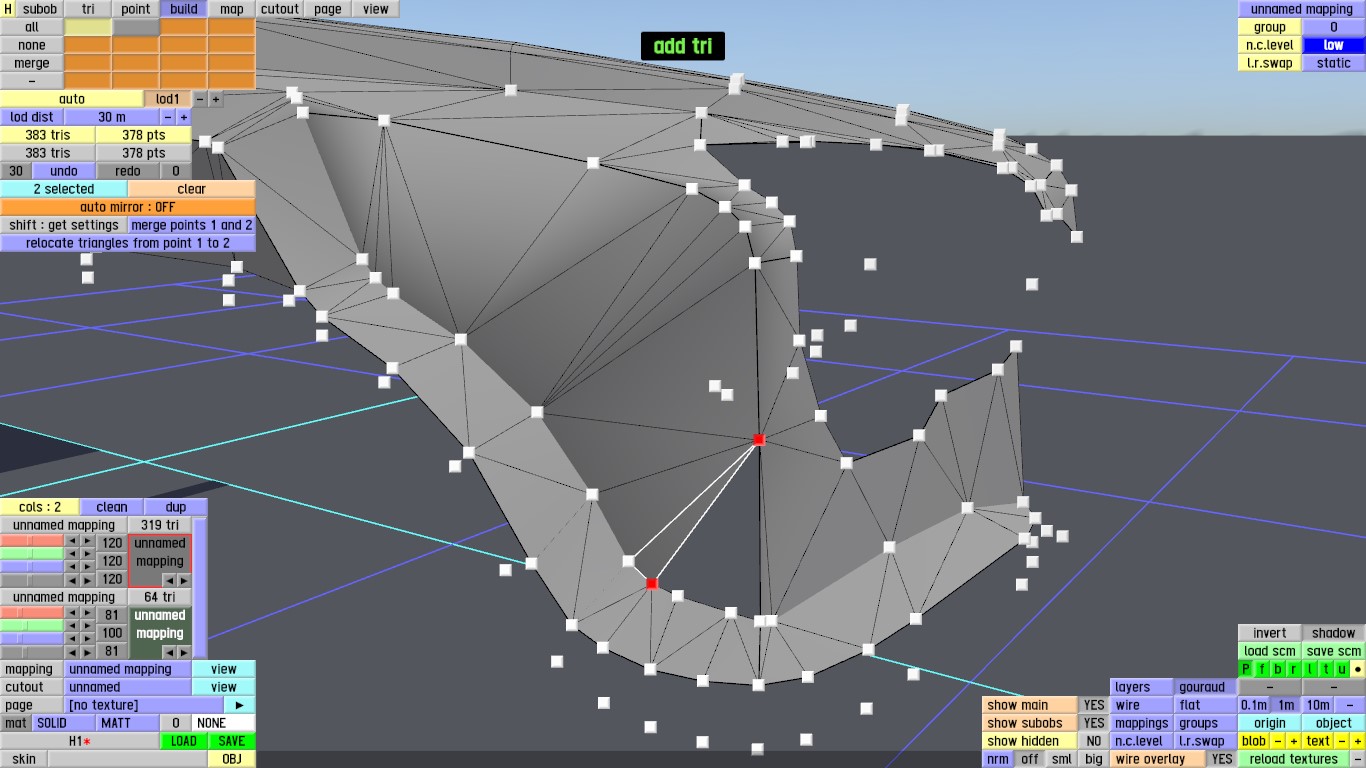Decrease lod dist with the minus button
This screenshot has width=1366, height=768.
(x=168, y=117)
